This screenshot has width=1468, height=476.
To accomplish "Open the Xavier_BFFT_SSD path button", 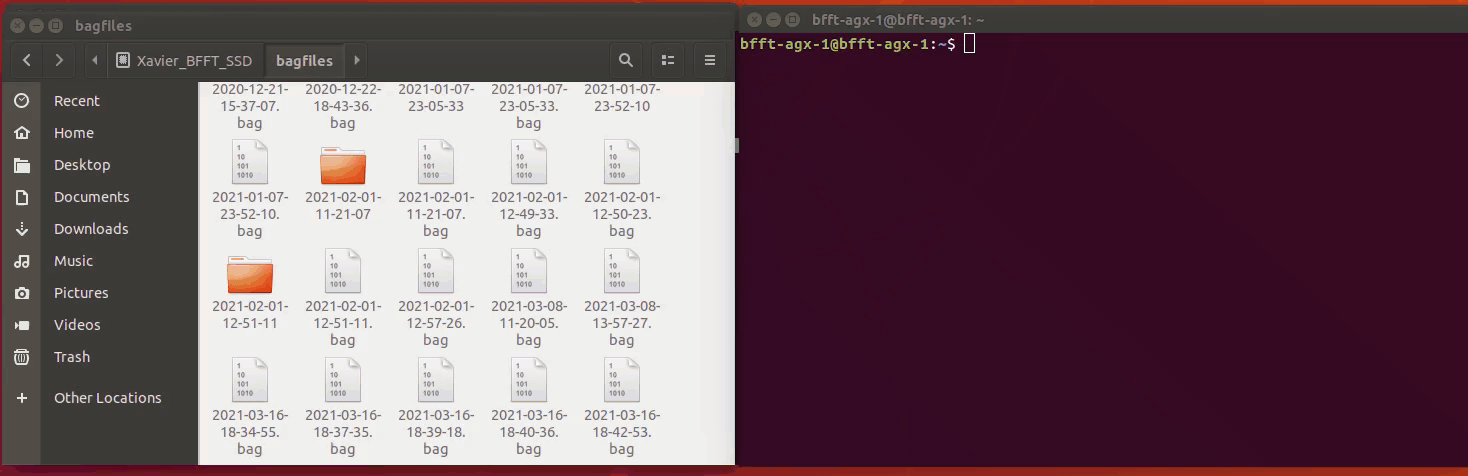I will coord(184,60).
